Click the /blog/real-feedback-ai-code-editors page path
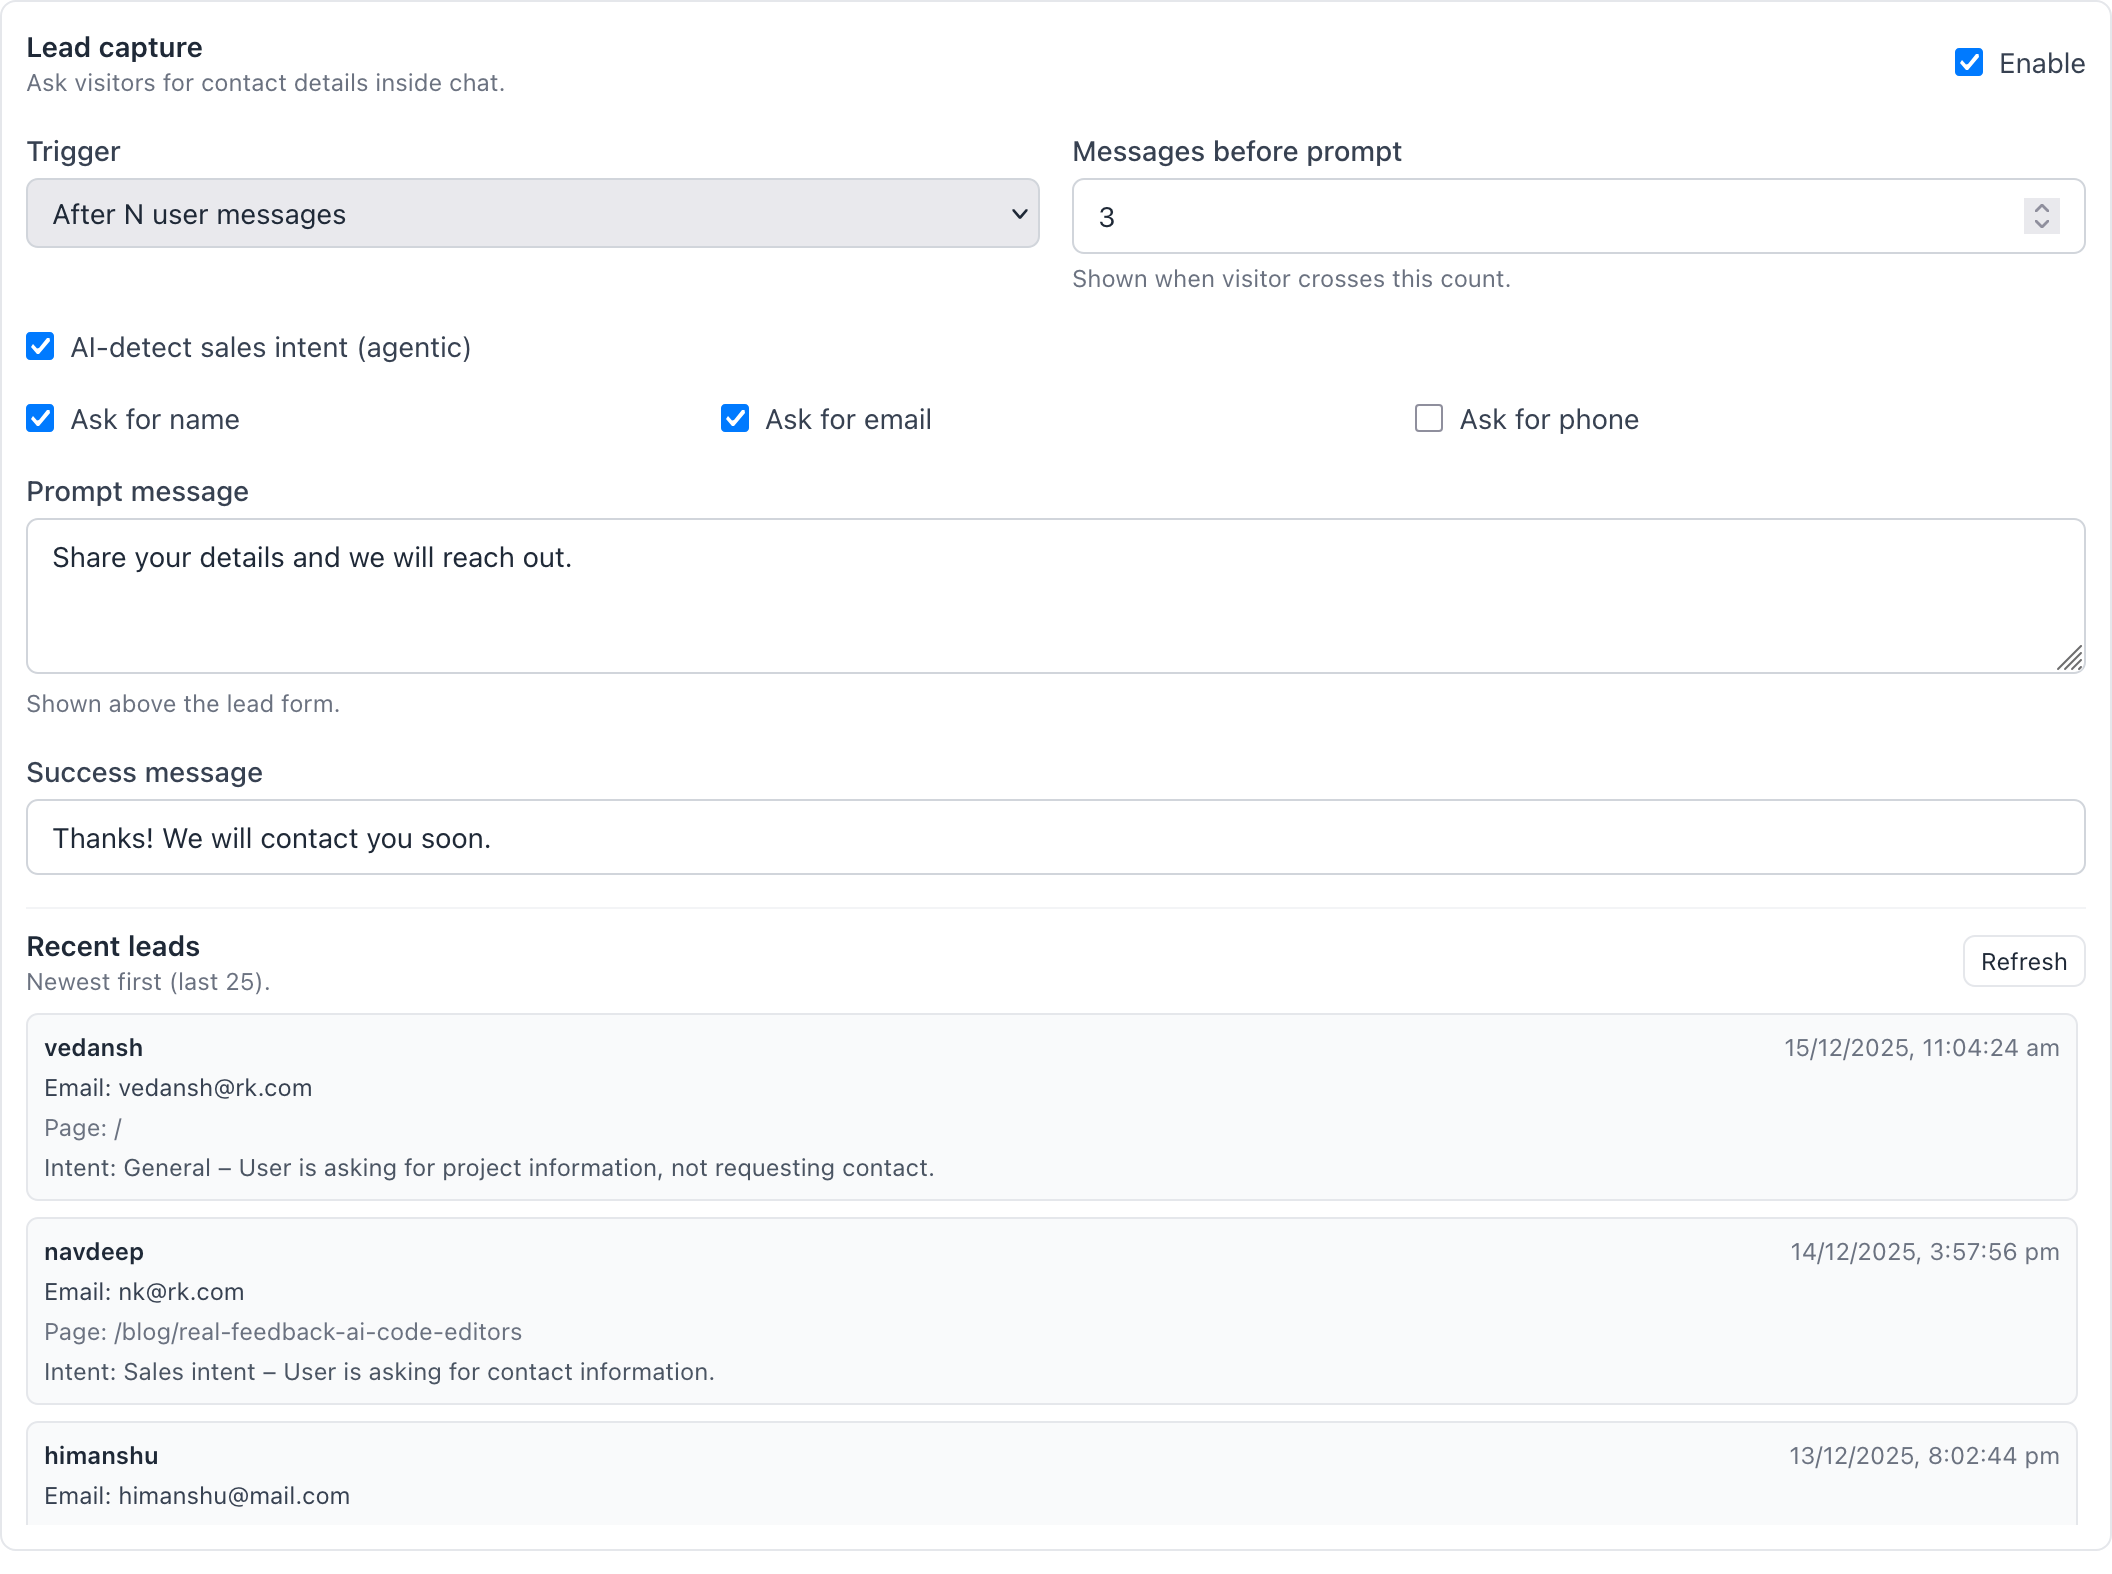Screen dimensions: 2112x1574 click(318, 1332)
